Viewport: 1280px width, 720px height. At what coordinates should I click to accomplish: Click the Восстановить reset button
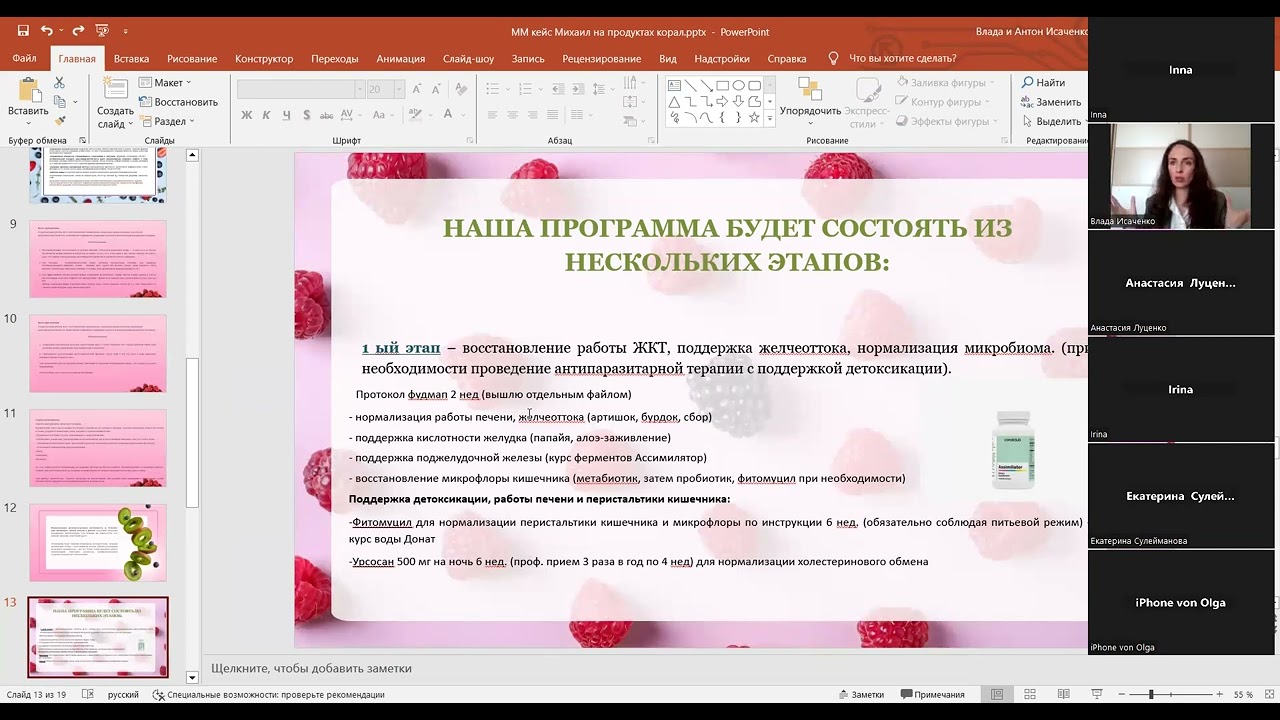point(178,102)
